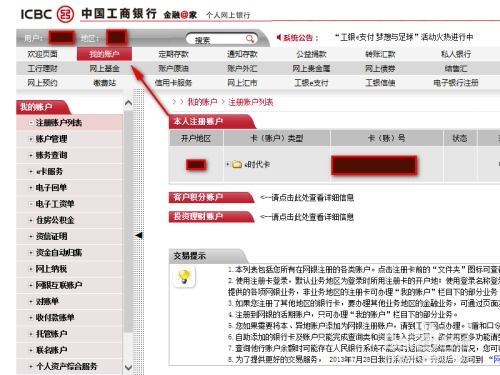Image resolution: width=500 pixels, height=375 pixels.
Task: Click the 我的账户 sidebar panel header
Action: tap(43, 107)
